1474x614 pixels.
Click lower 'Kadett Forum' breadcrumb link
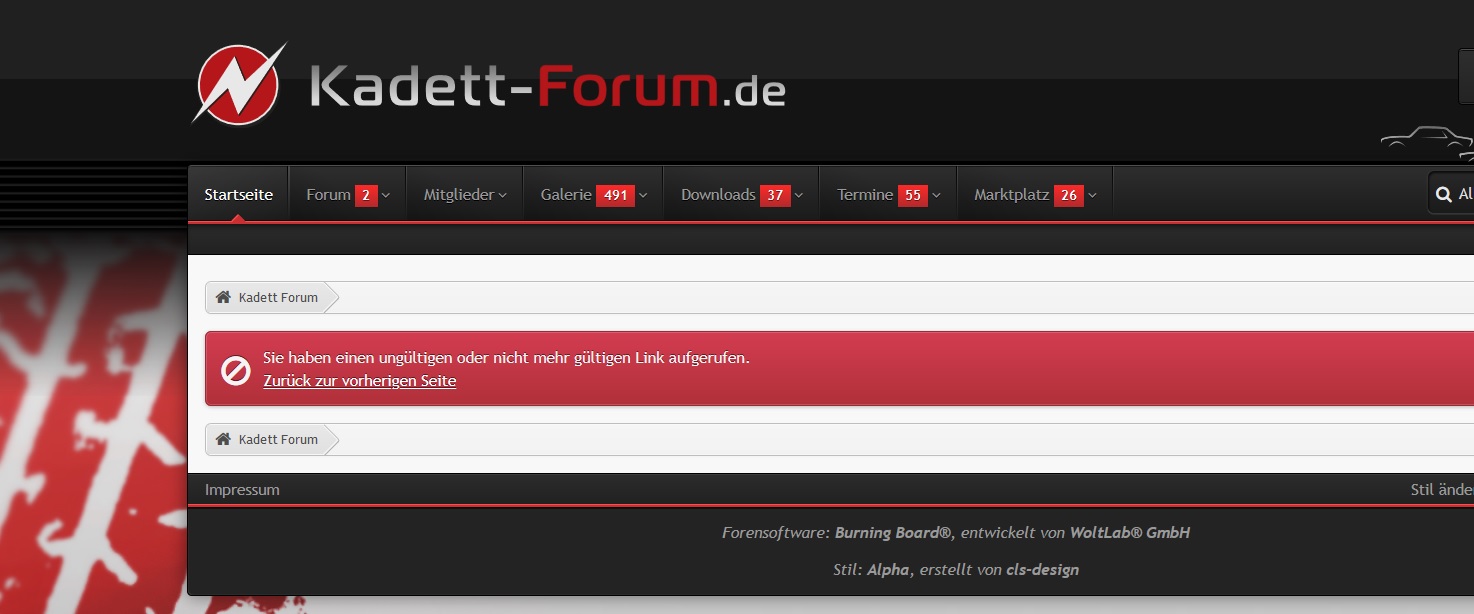click(278, 440)
